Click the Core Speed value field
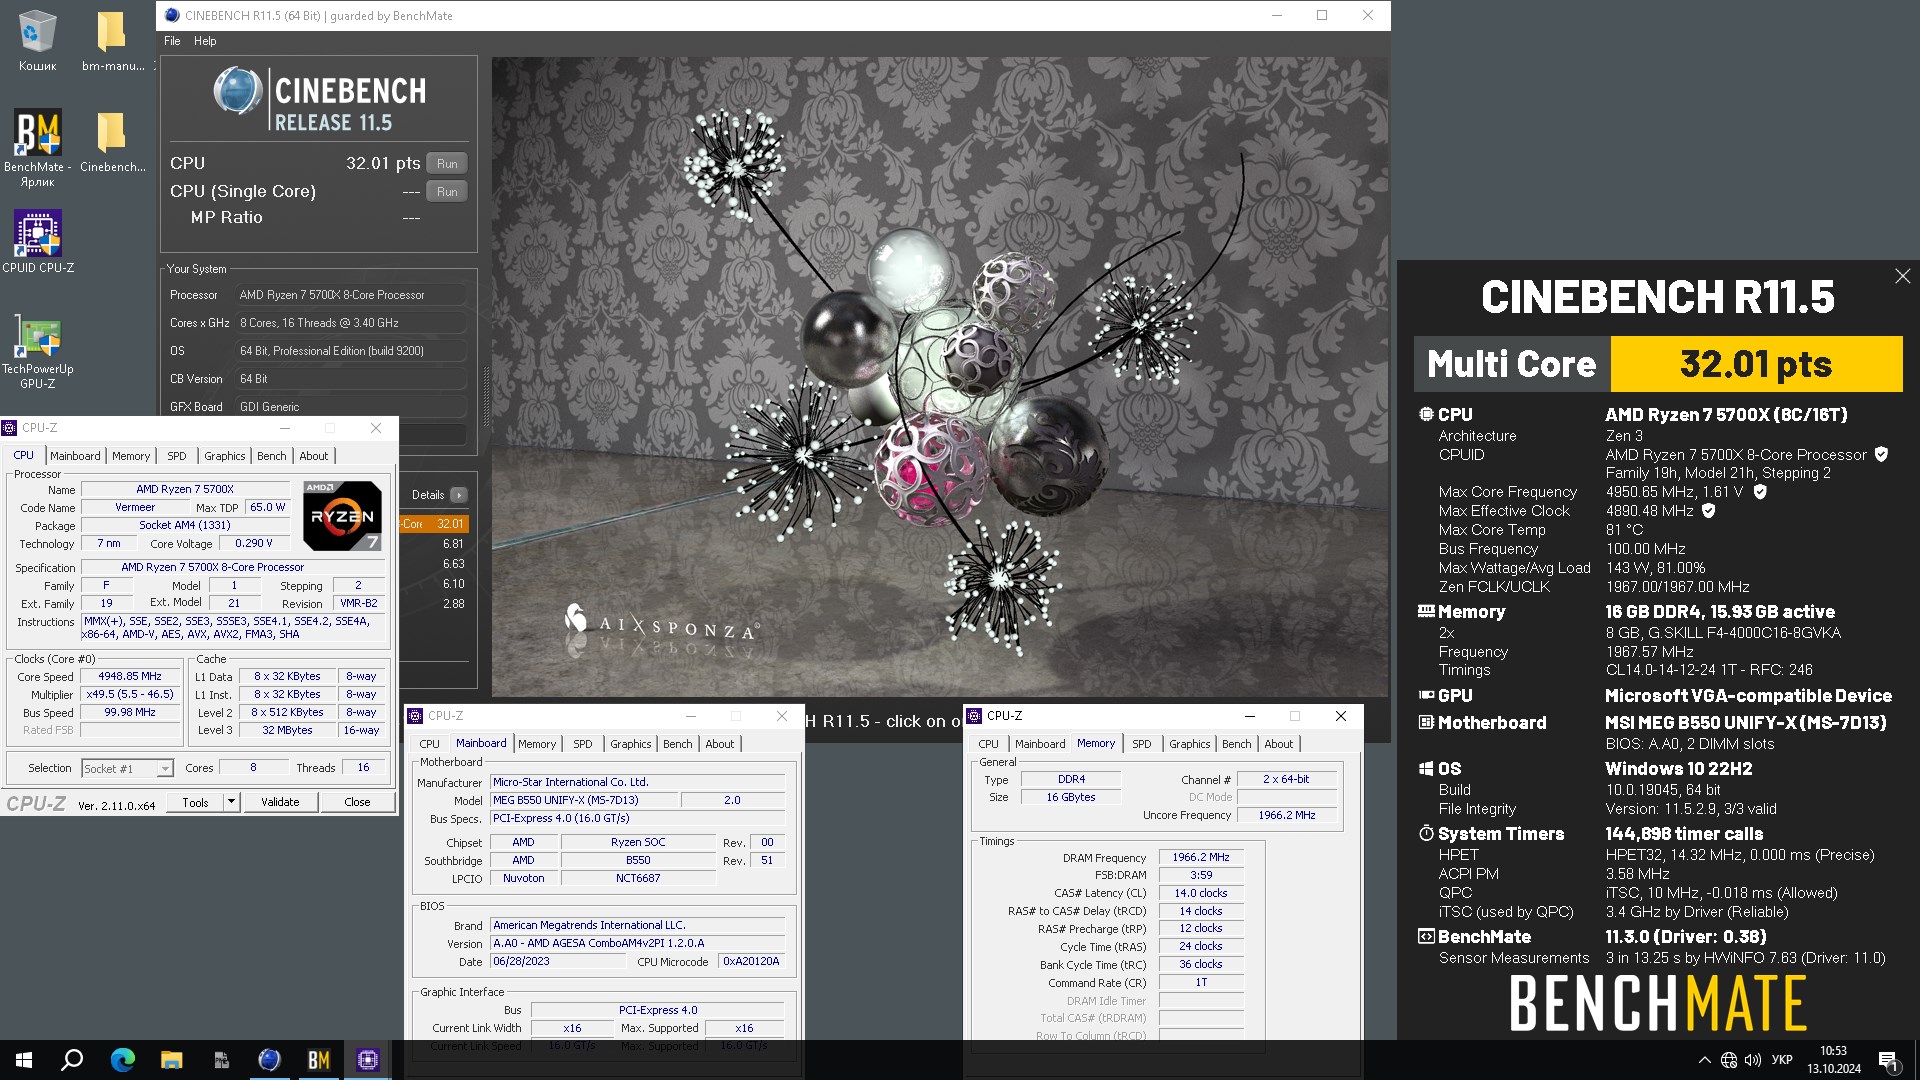1920x1080 pixels. coord(130,677)
